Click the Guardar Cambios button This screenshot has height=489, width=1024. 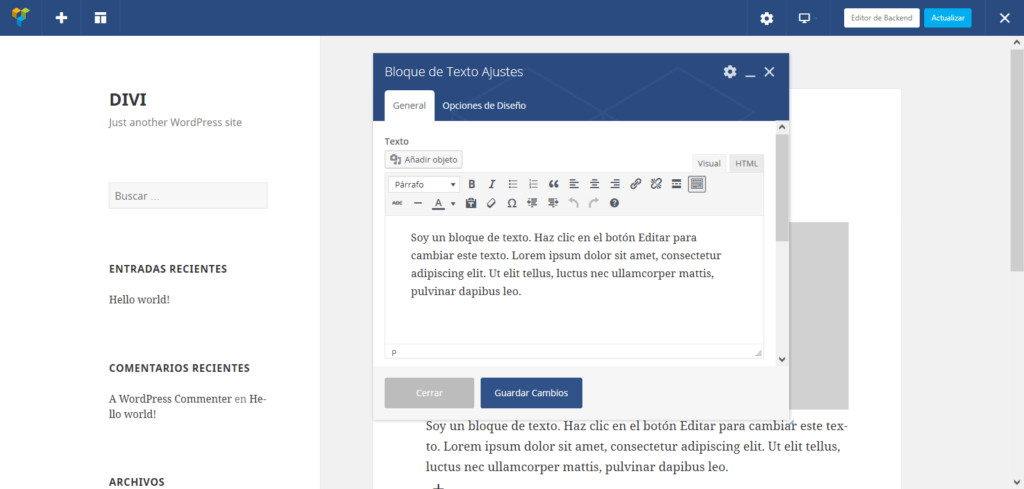(531, 392)
